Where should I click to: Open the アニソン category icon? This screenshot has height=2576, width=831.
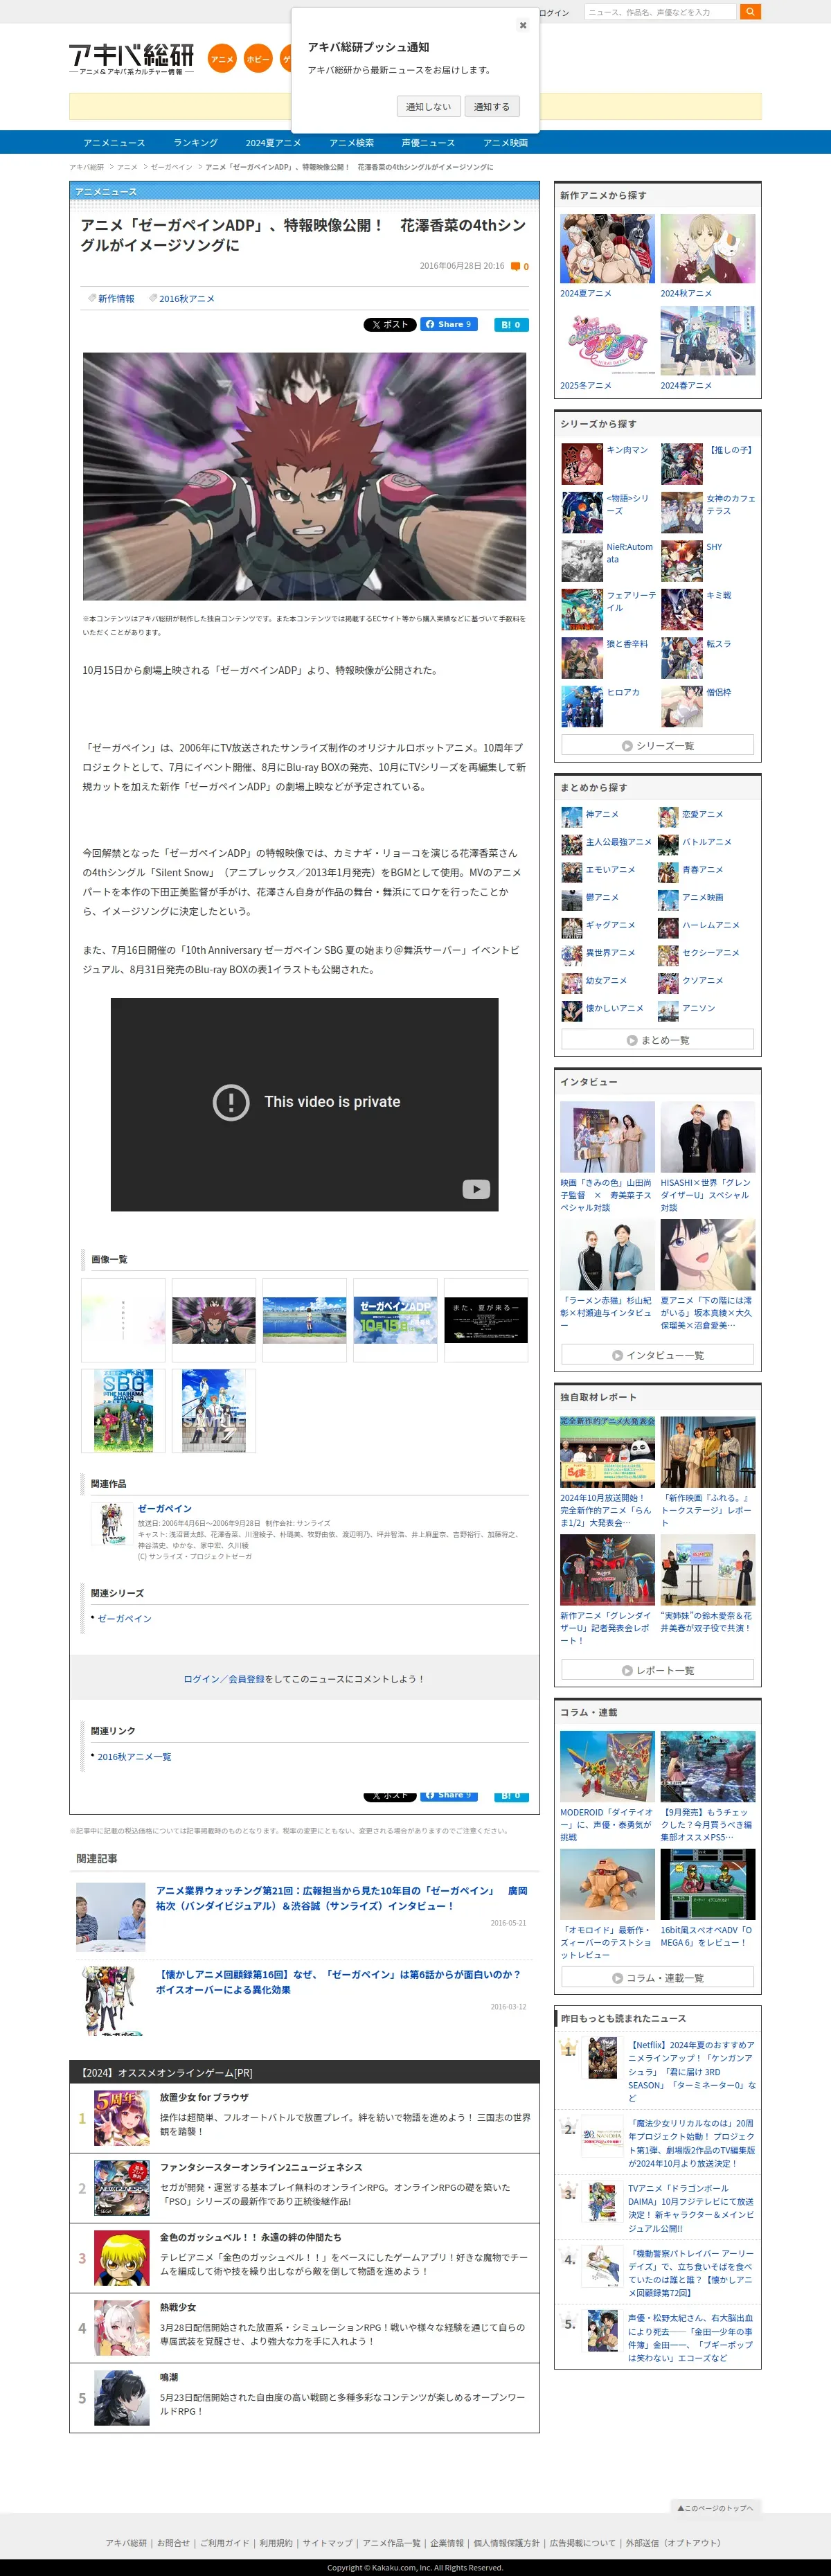pyautogui.click(x=668, y=1011)
